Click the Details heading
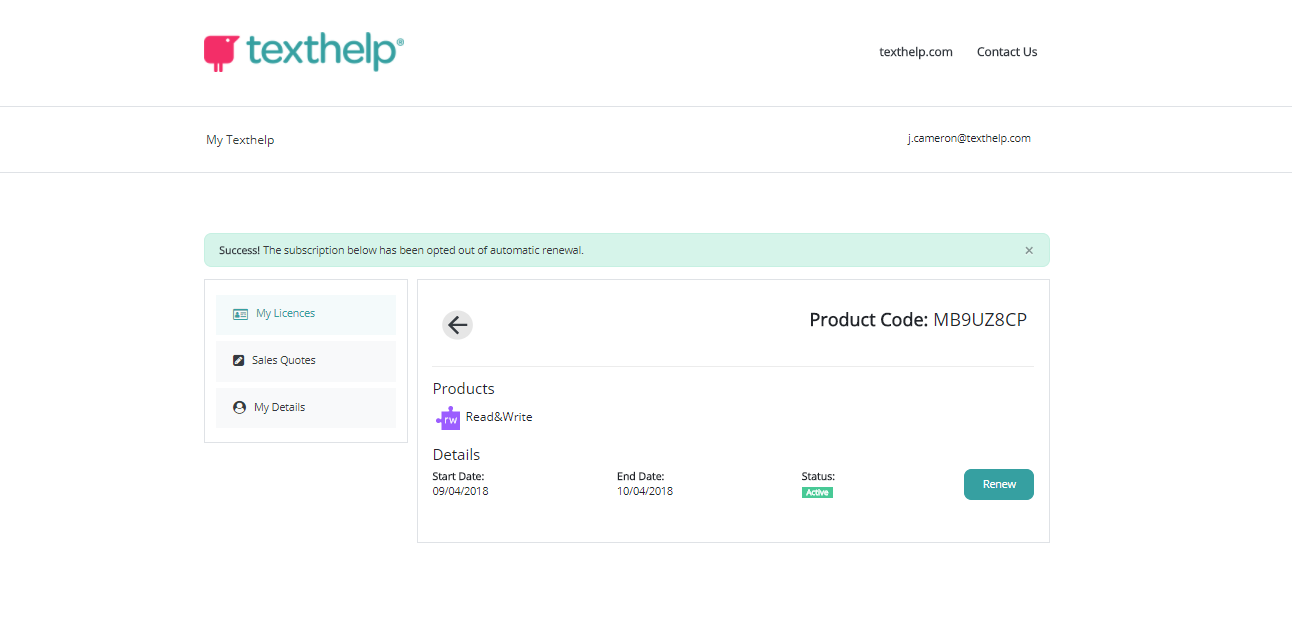1292x633 pixels. click(456, 455)
